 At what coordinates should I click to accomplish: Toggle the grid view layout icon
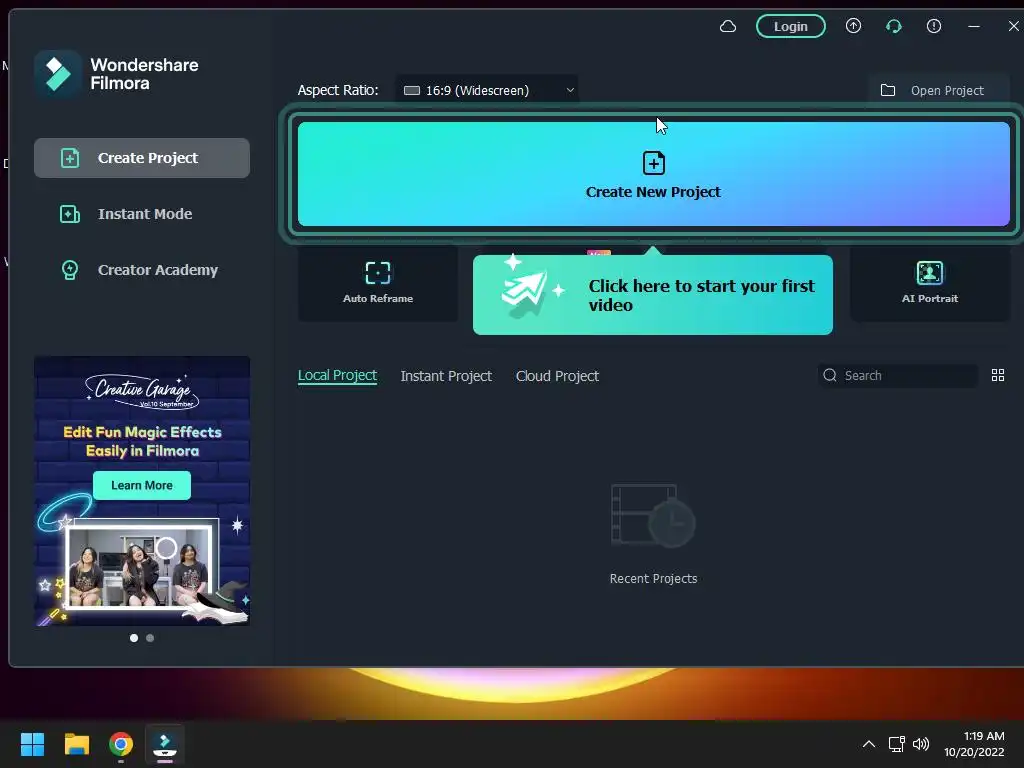[998, 375]
